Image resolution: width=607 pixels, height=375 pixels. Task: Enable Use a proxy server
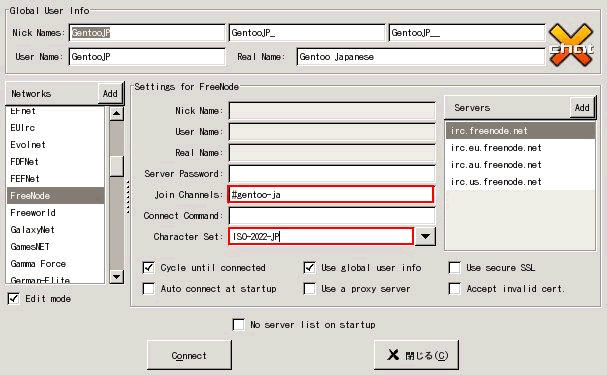309,289
